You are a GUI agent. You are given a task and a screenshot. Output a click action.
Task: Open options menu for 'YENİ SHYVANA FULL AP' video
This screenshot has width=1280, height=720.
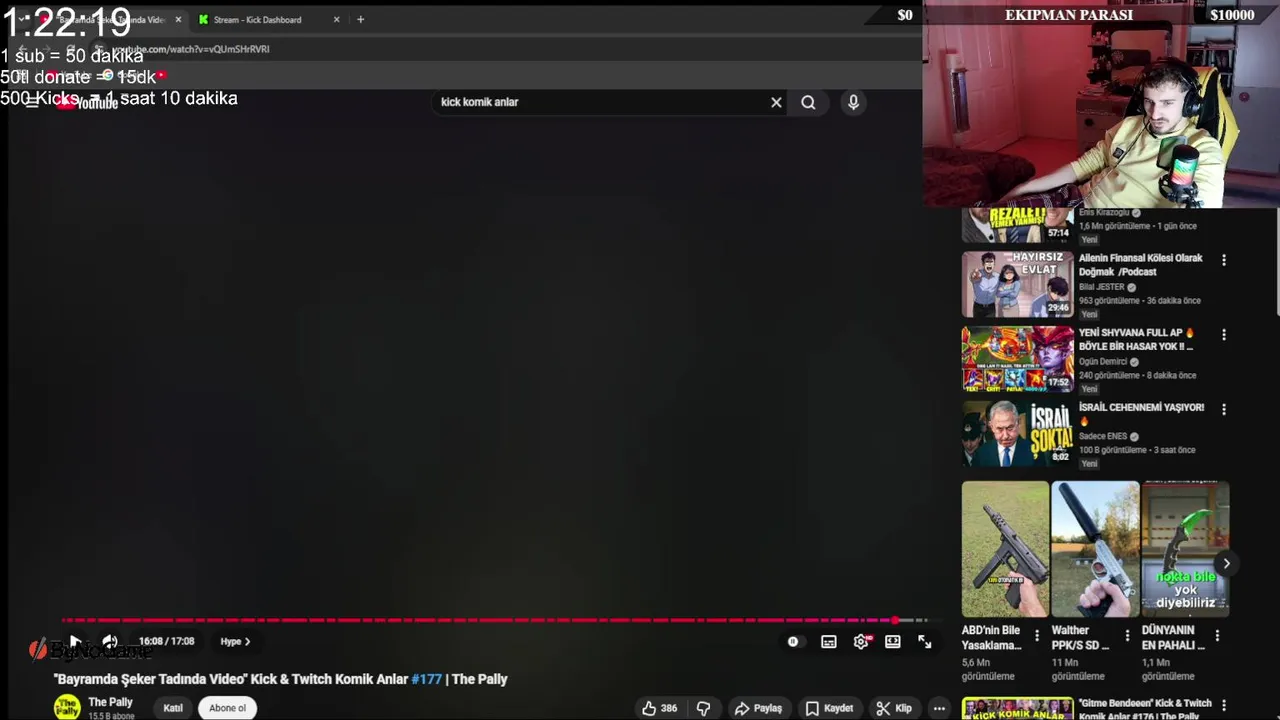coord(1224,334)
